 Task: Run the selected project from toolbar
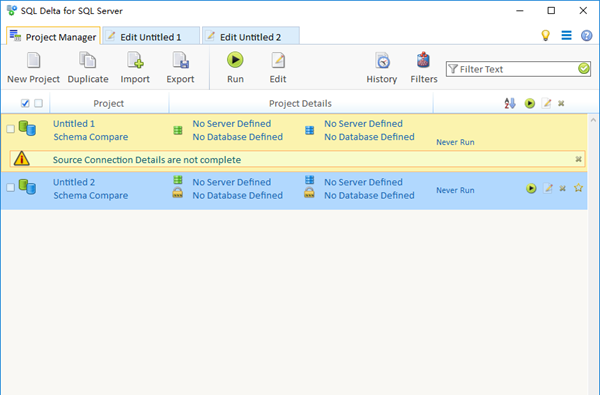(x=235, y=68)
